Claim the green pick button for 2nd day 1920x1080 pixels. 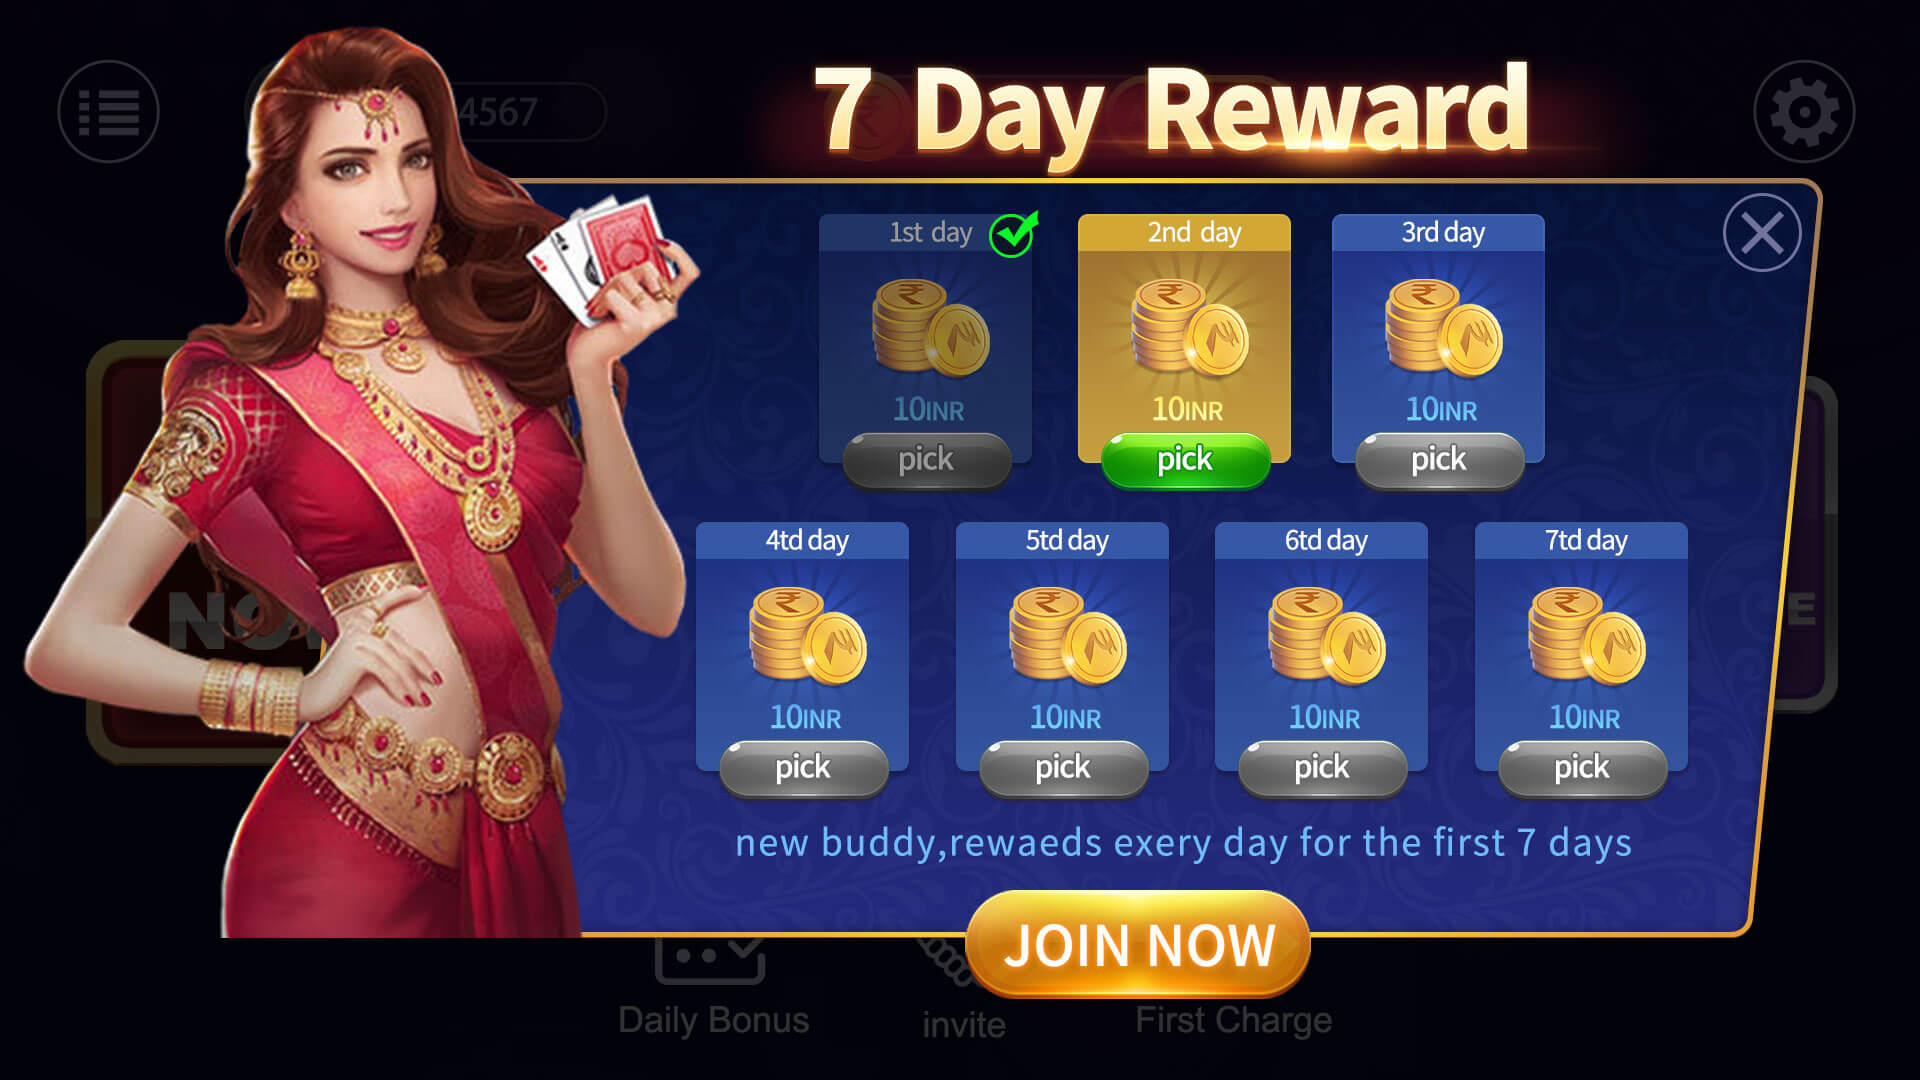[1185, 460]
